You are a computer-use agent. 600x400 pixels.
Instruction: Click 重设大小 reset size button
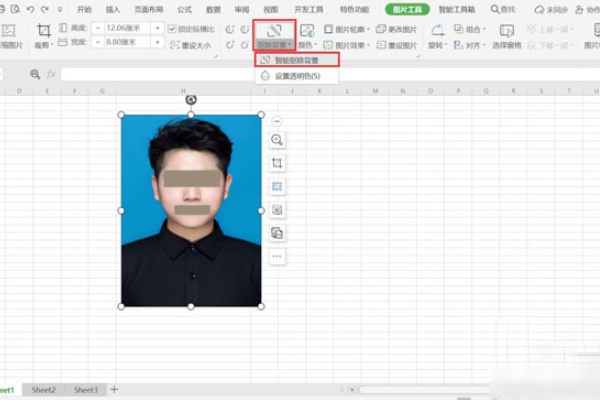click(x=190, y=45)
